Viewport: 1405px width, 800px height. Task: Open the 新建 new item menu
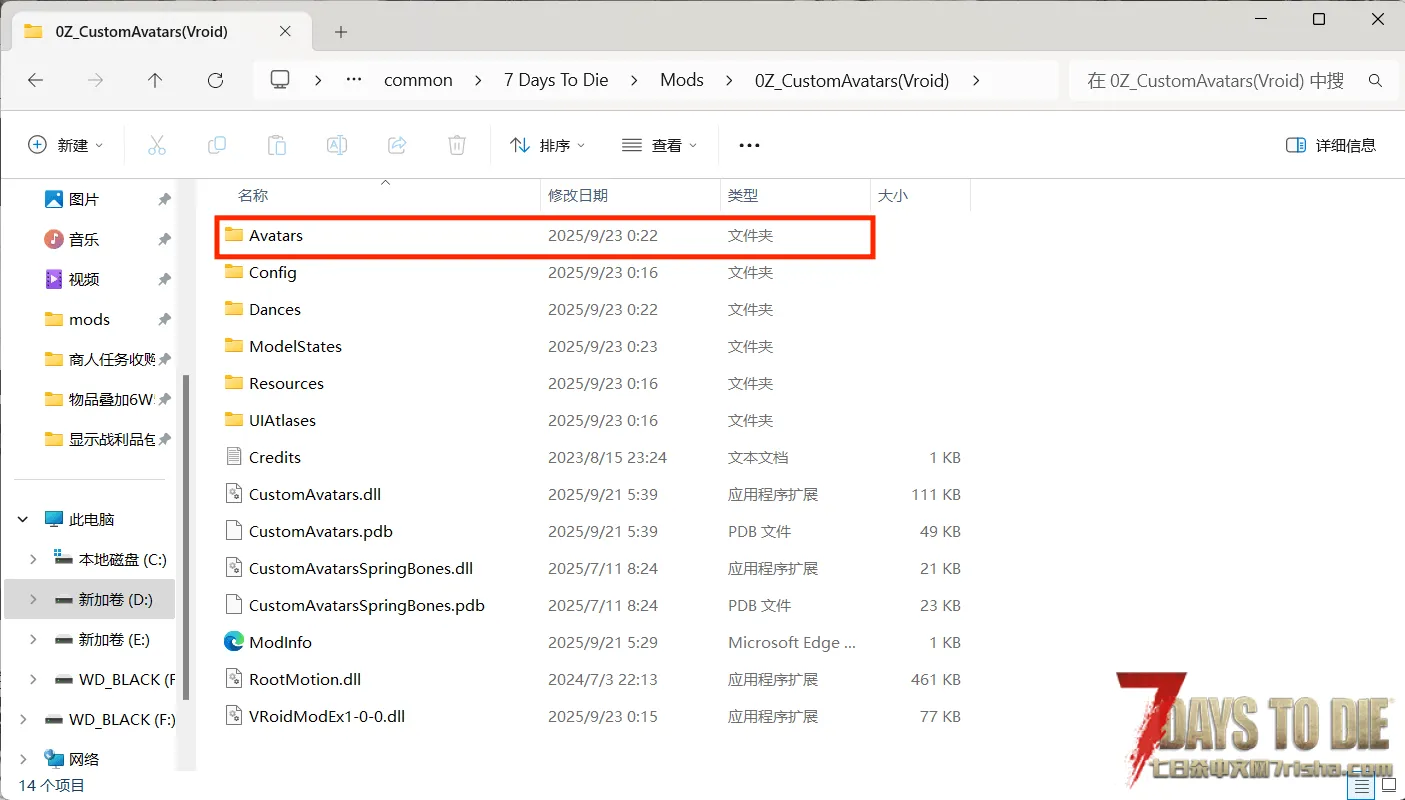[66, 145]
